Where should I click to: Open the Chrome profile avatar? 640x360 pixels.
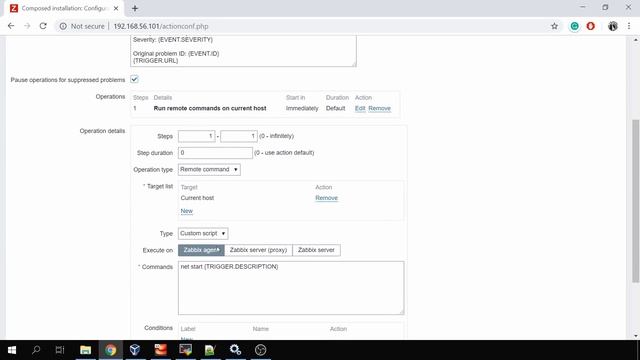point(613,26)
